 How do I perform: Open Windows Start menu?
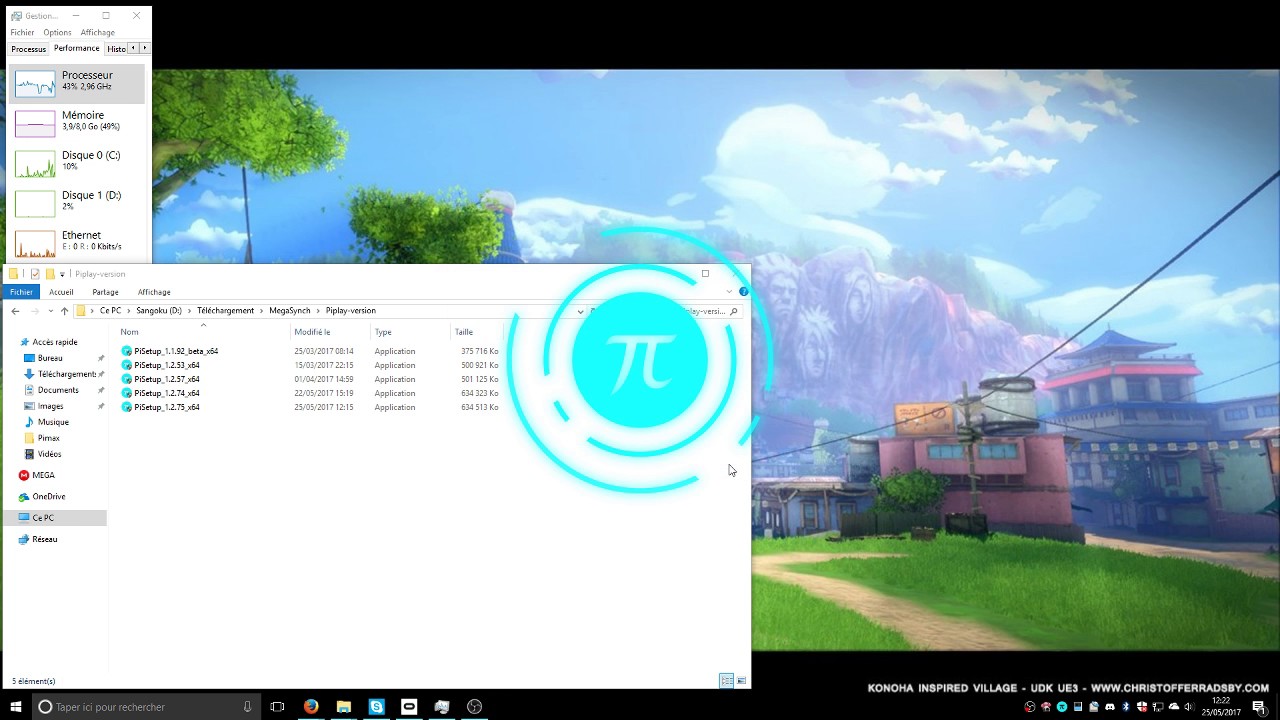(x=16, y=707)
